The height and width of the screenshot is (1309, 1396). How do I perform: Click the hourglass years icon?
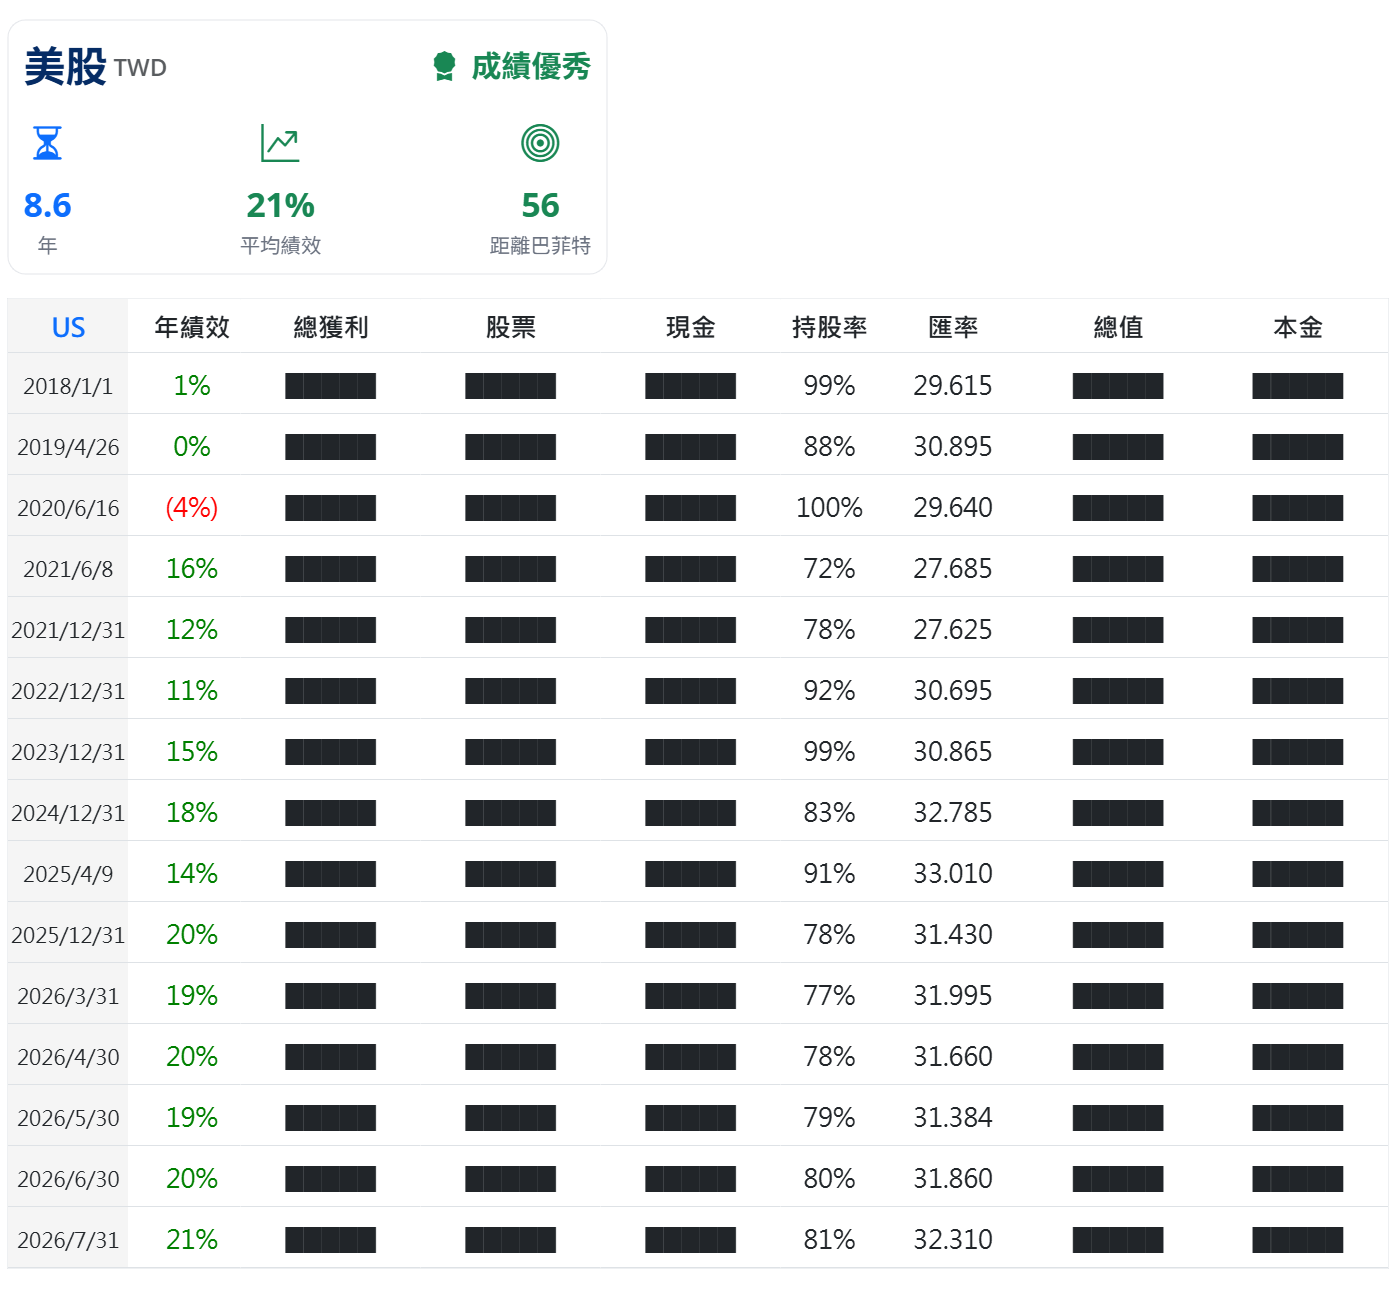pyautogui.click(x=47, y=143)
